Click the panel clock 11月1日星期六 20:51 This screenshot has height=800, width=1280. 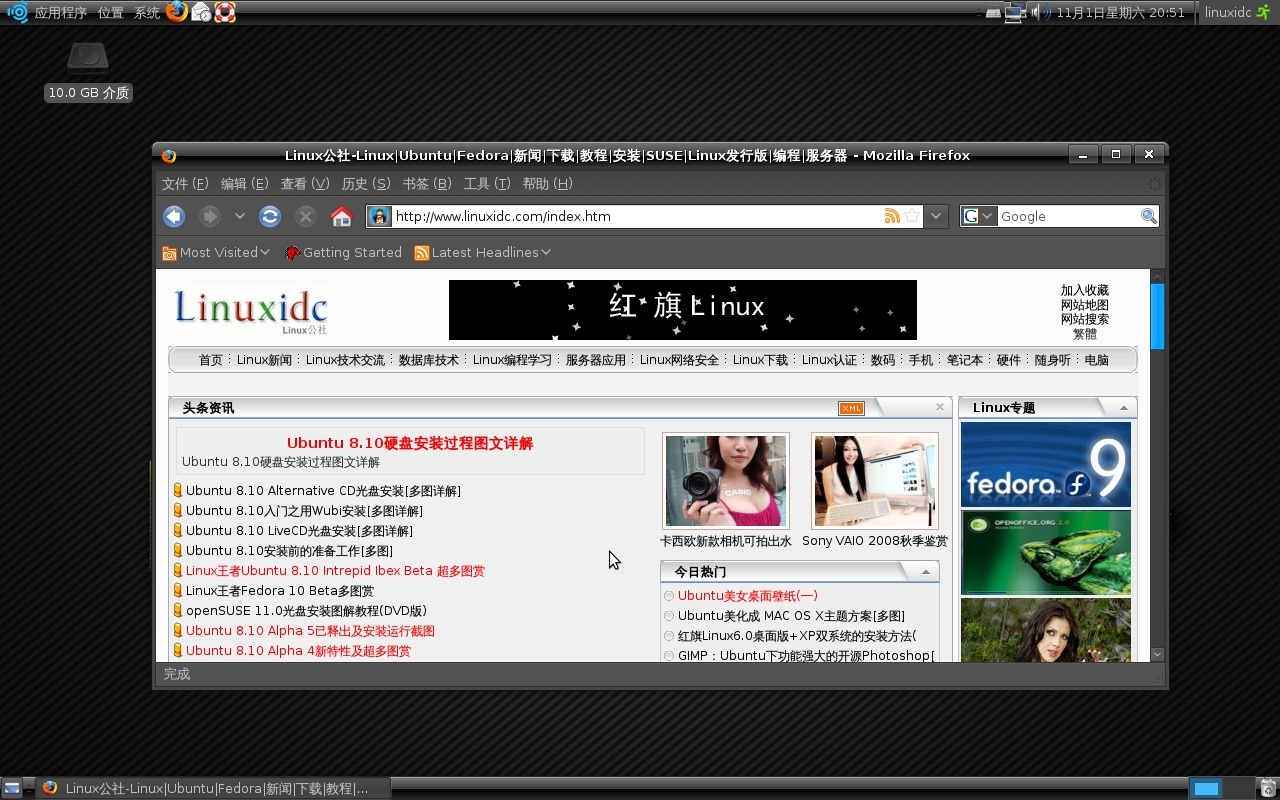1120,13
